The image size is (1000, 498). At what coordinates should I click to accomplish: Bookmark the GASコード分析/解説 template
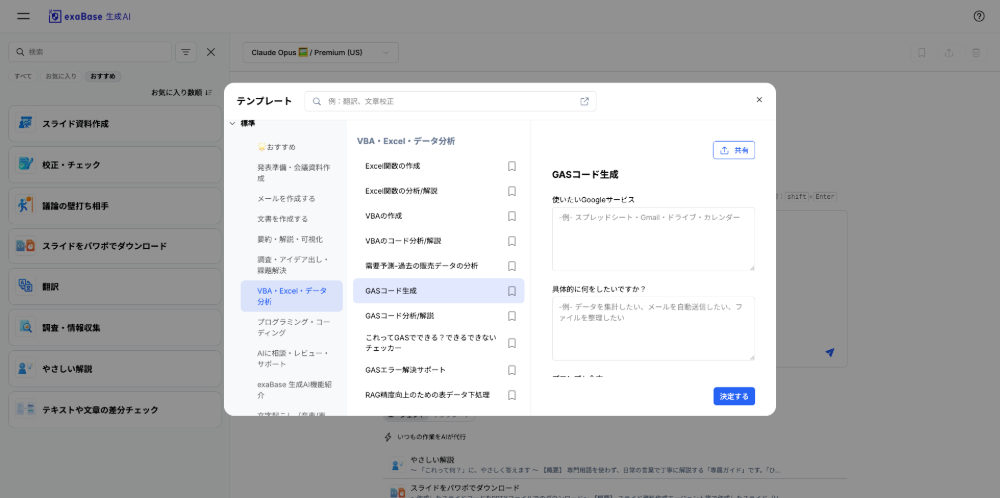point(511,316)
